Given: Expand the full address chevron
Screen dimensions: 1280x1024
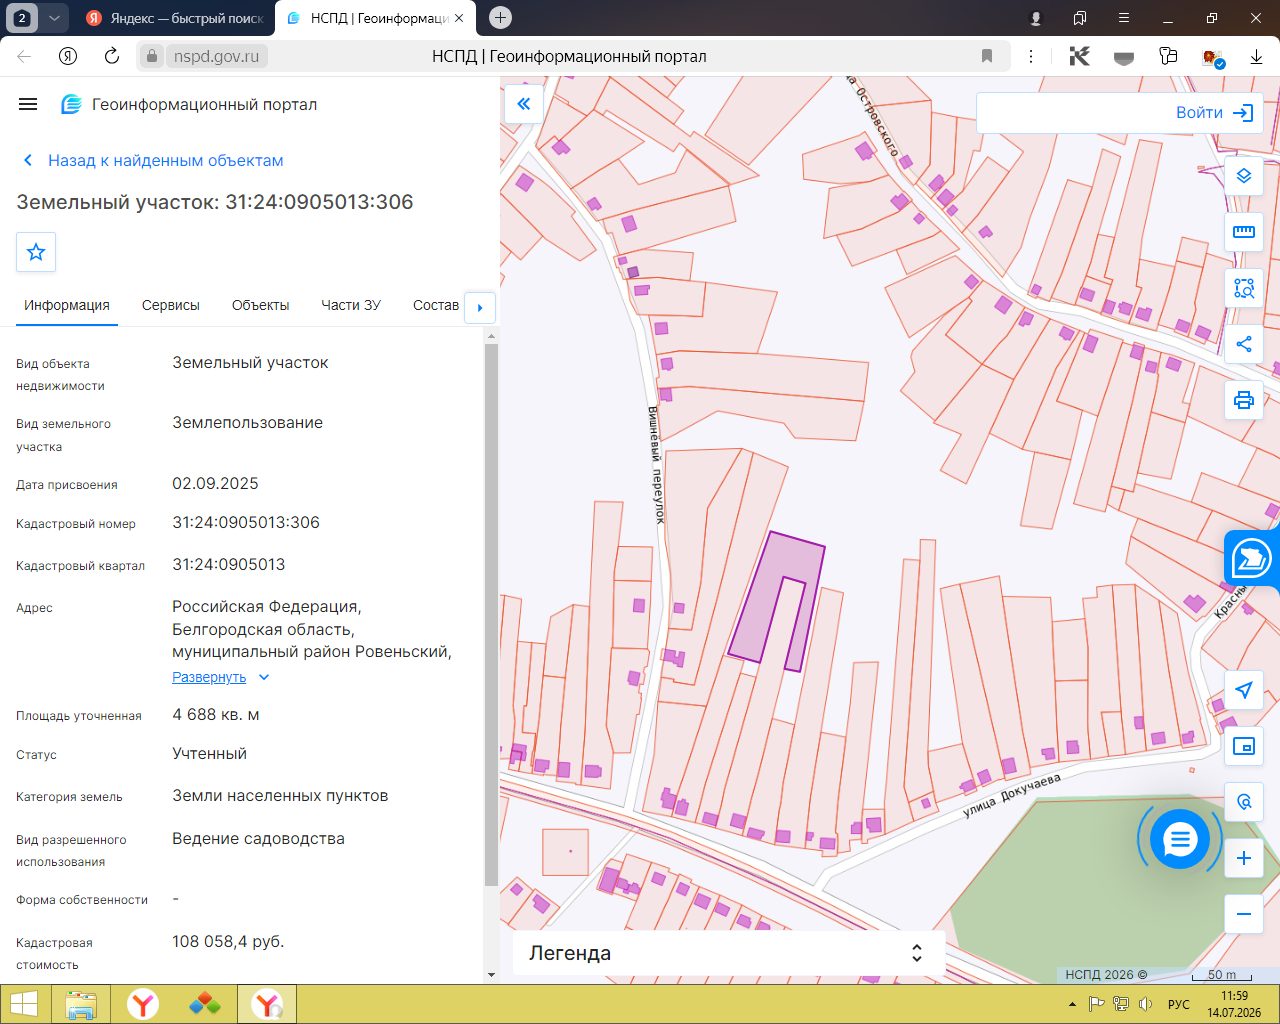Looking at the screenshot, I should [x=264, y=677].
